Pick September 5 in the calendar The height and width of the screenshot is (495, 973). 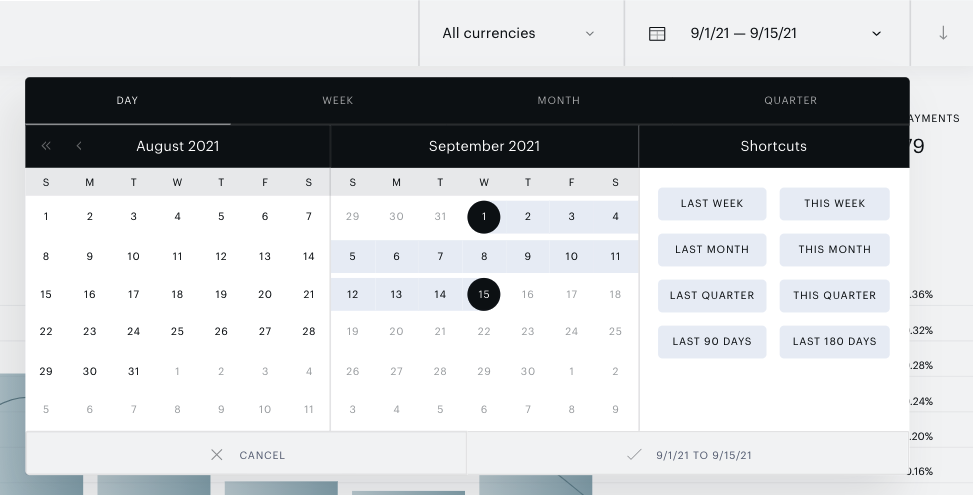tap(352, 256)
